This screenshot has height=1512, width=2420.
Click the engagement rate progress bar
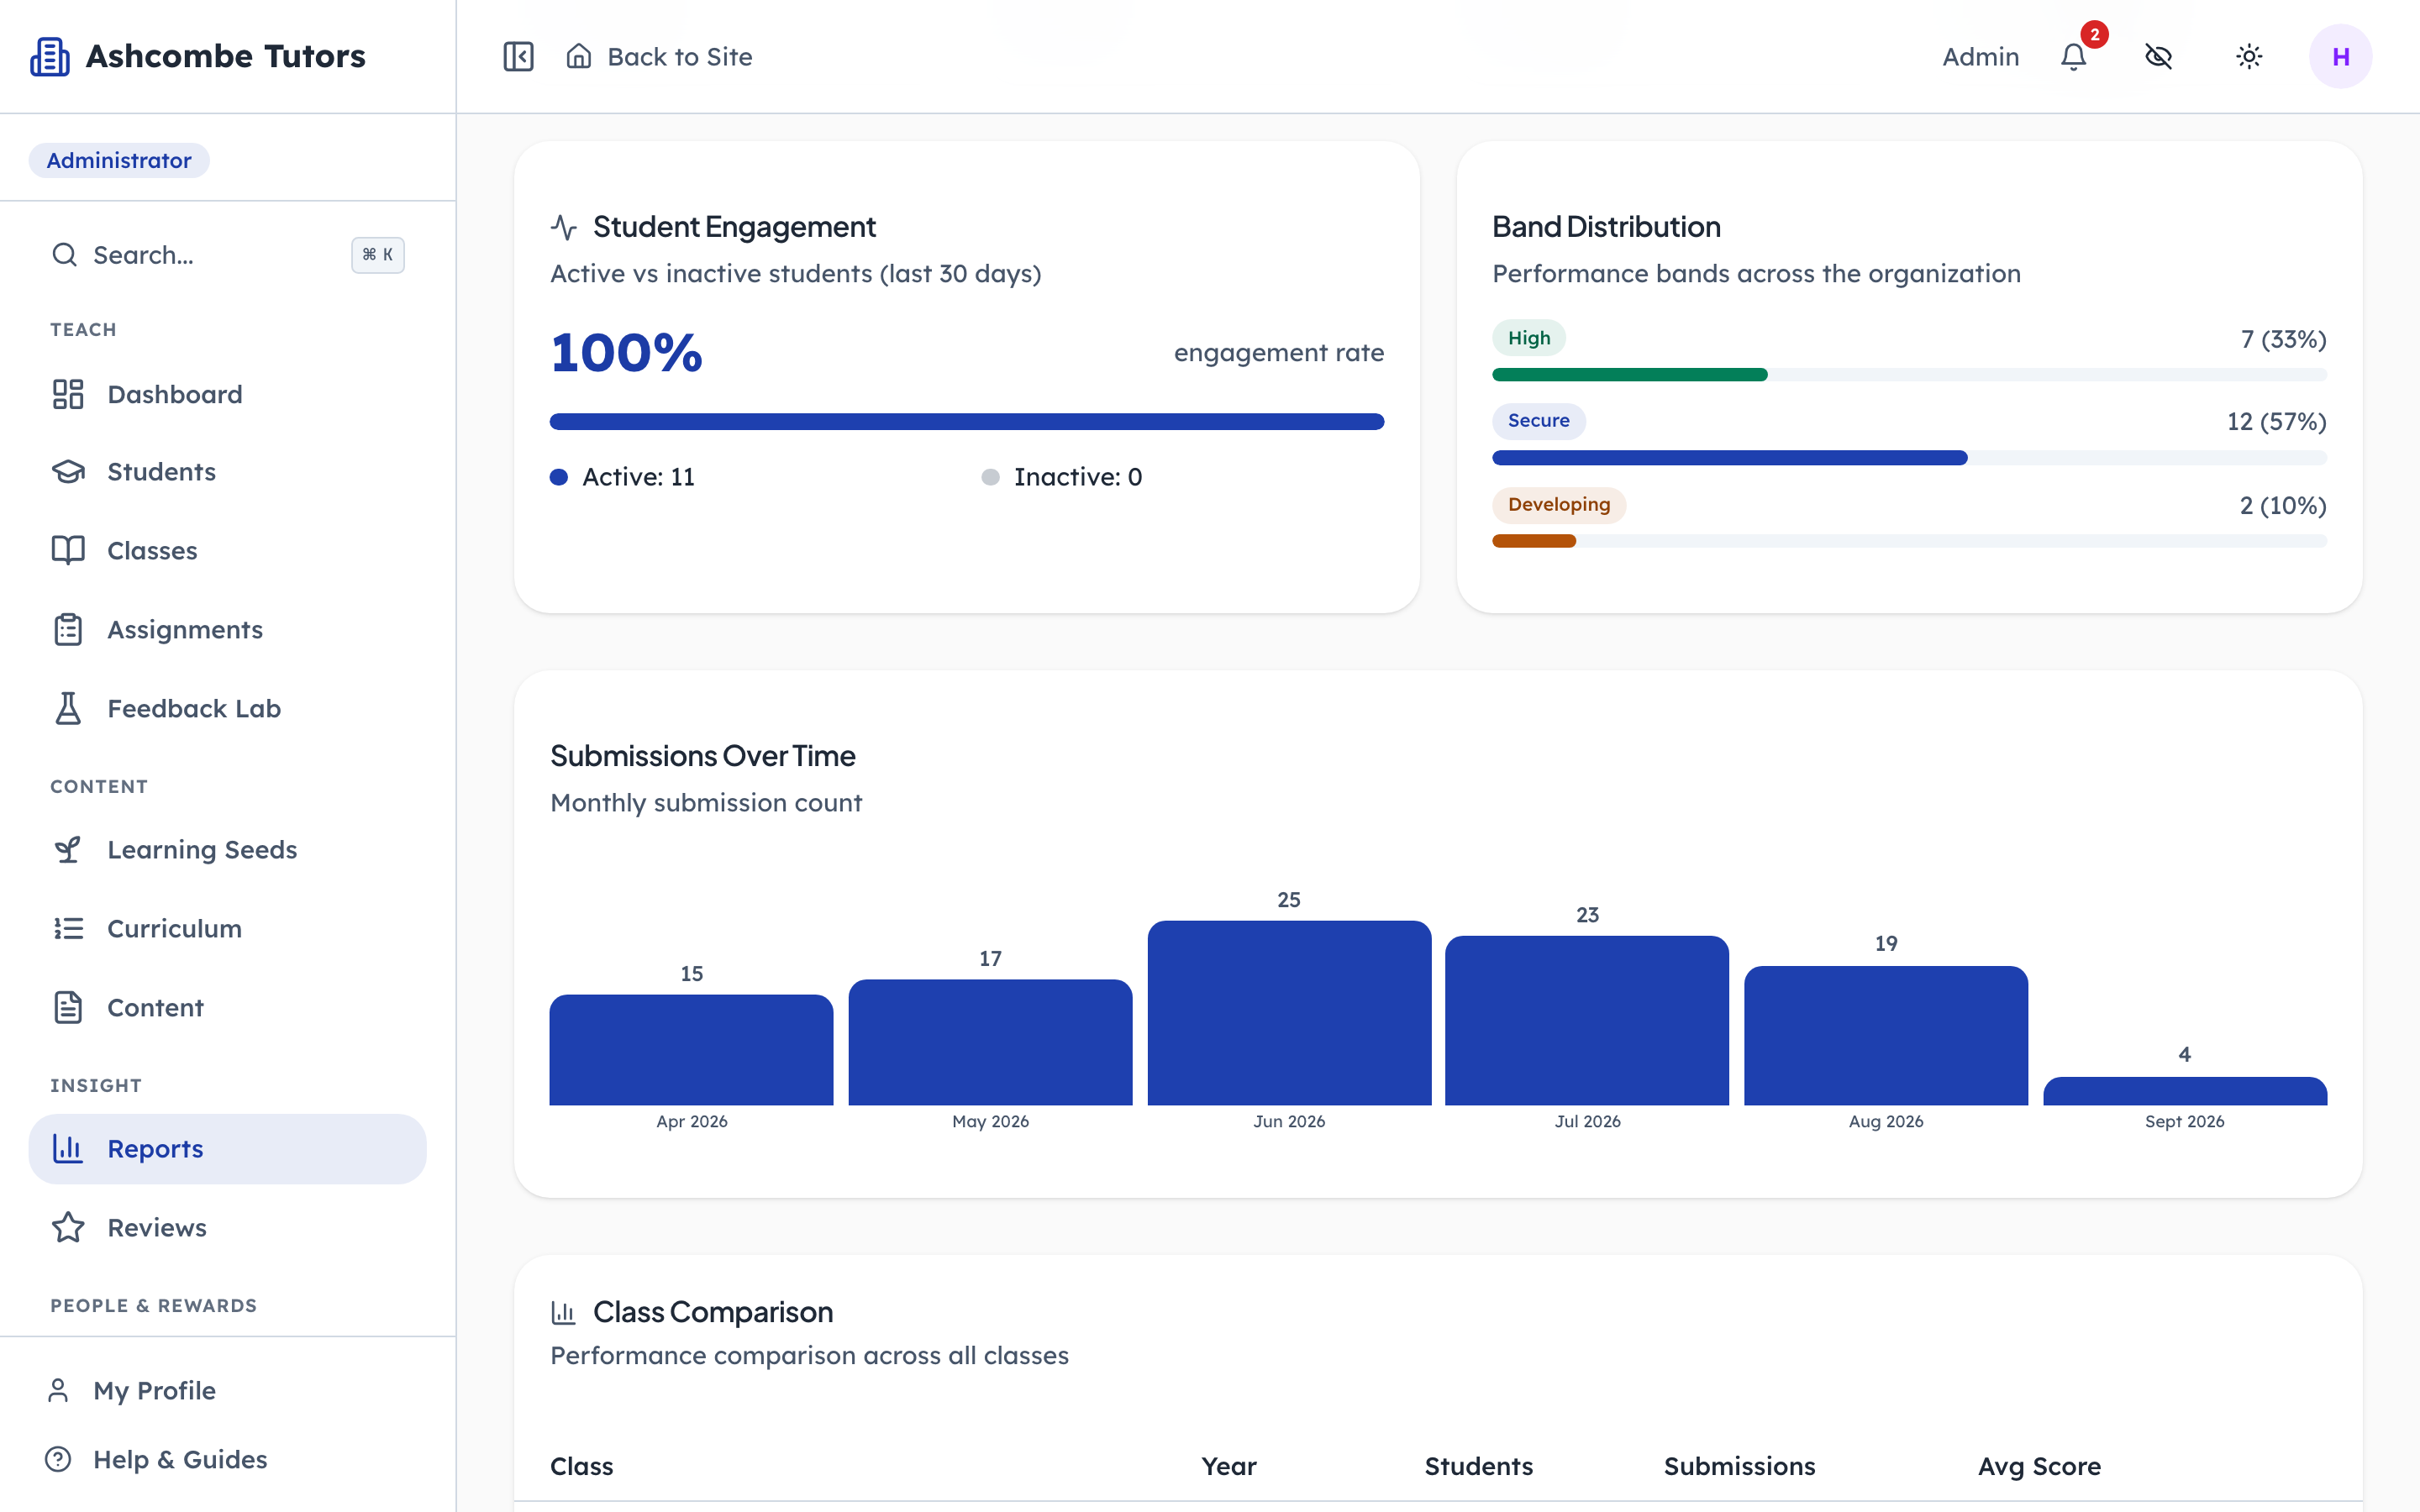click(966, 422)
